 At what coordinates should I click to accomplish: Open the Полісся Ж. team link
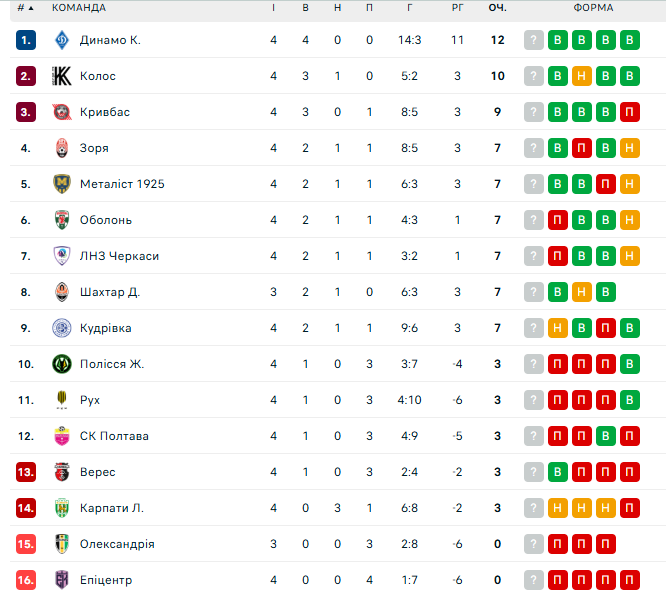(112, 364)
